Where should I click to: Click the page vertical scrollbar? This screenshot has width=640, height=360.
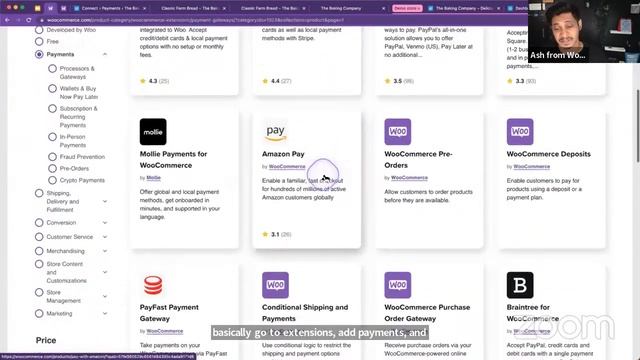coord(638,127)
